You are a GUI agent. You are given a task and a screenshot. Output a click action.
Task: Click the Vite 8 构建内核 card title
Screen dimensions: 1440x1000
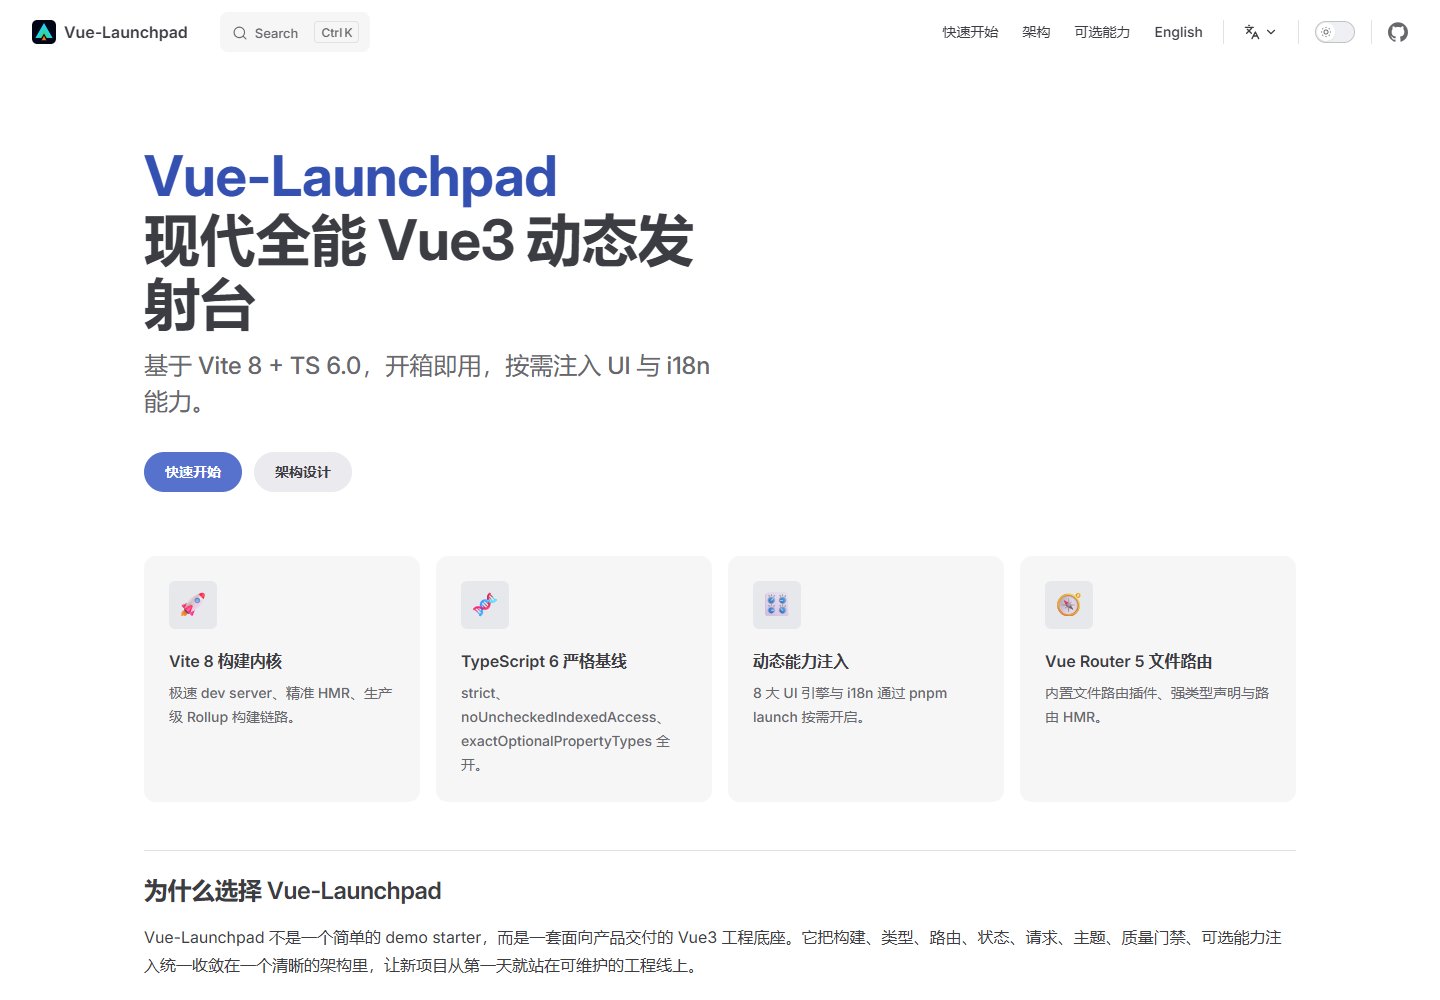226,661
